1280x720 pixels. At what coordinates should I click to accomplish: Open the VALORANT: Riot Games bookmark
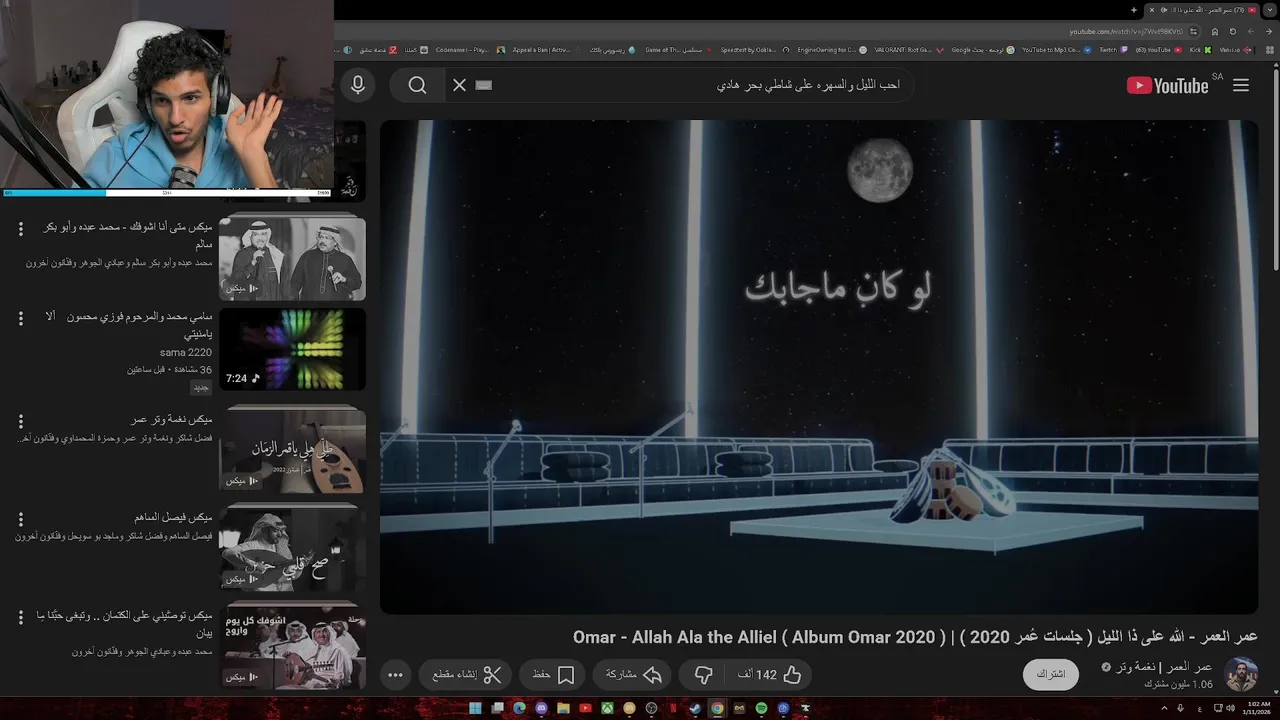pos(908,49)
